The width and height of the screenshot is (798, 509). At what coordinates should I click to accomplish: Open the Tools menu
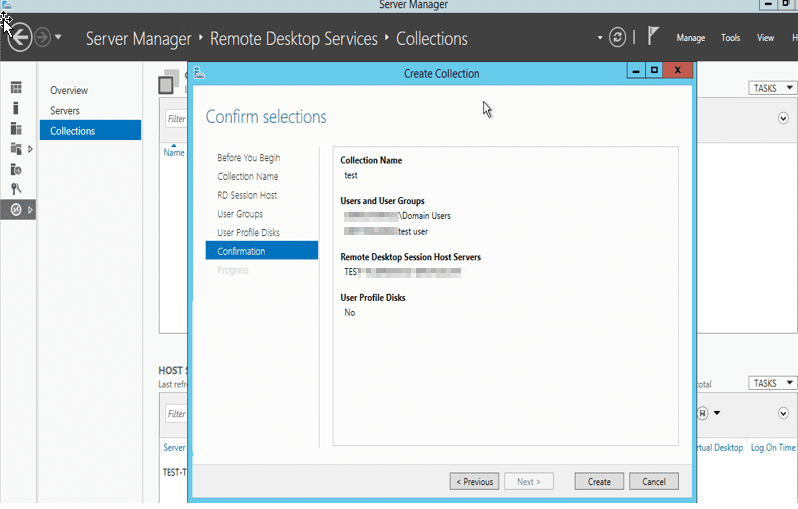click(x=731, y=38)
